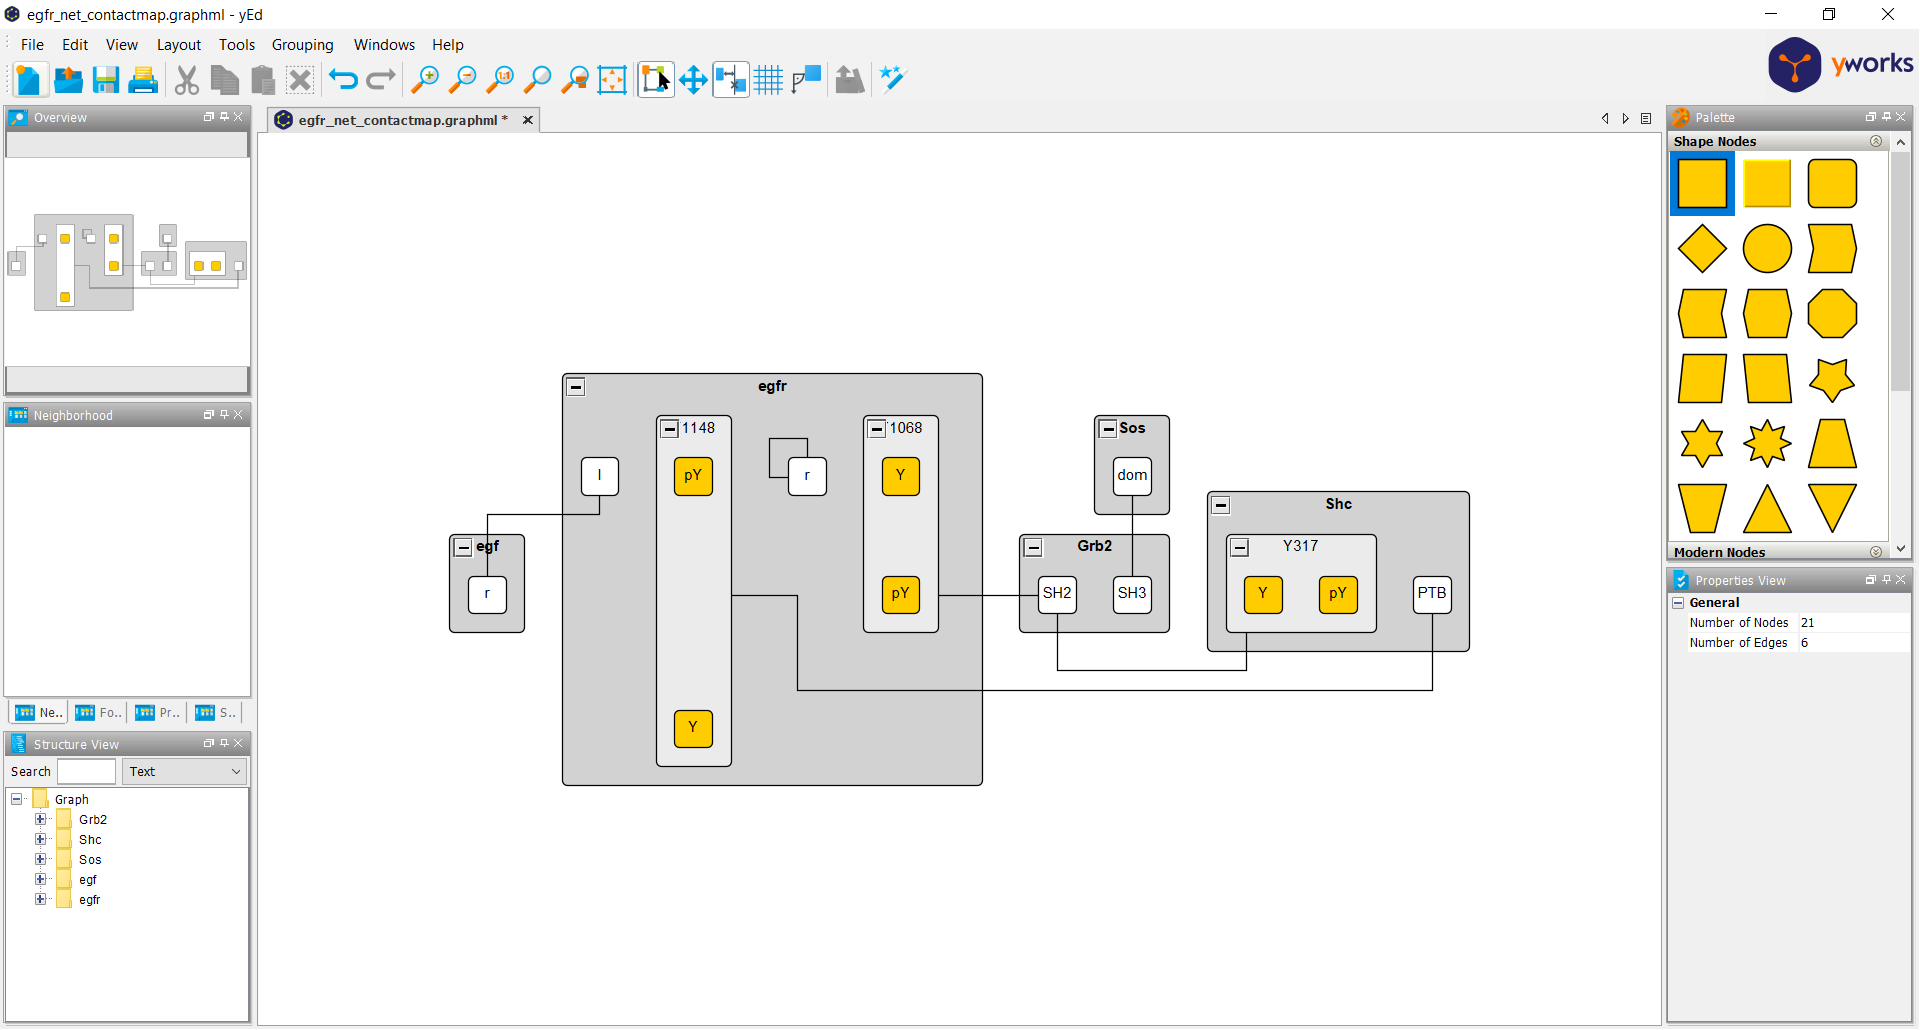Collapse Shape Nodes using its circular arrow button
1920x1030 pixels.
point(1876,141)
